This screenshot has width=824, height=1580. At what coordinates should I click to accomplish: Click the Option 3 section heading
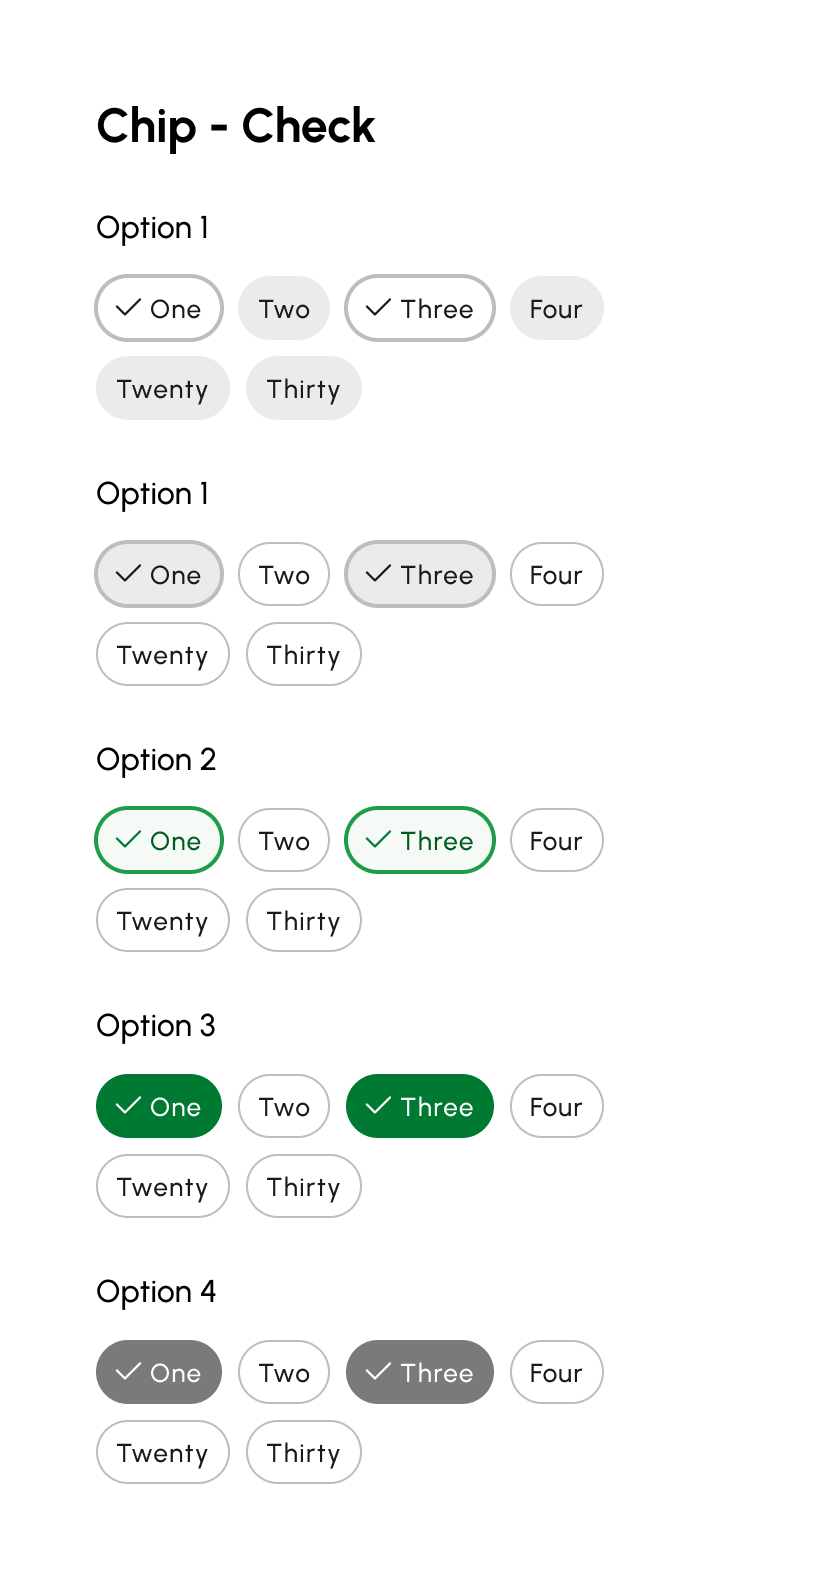[x=156, y=1026]
